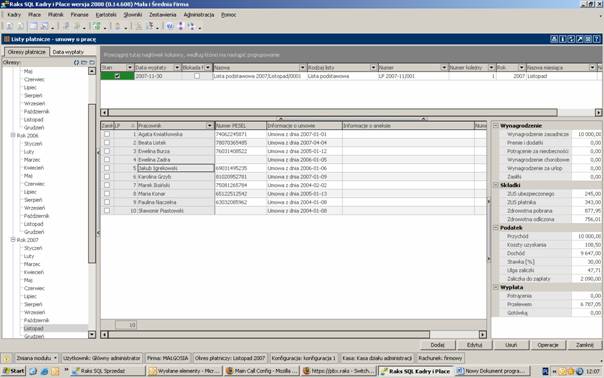Select the Marek Bialski employee row

293,185
